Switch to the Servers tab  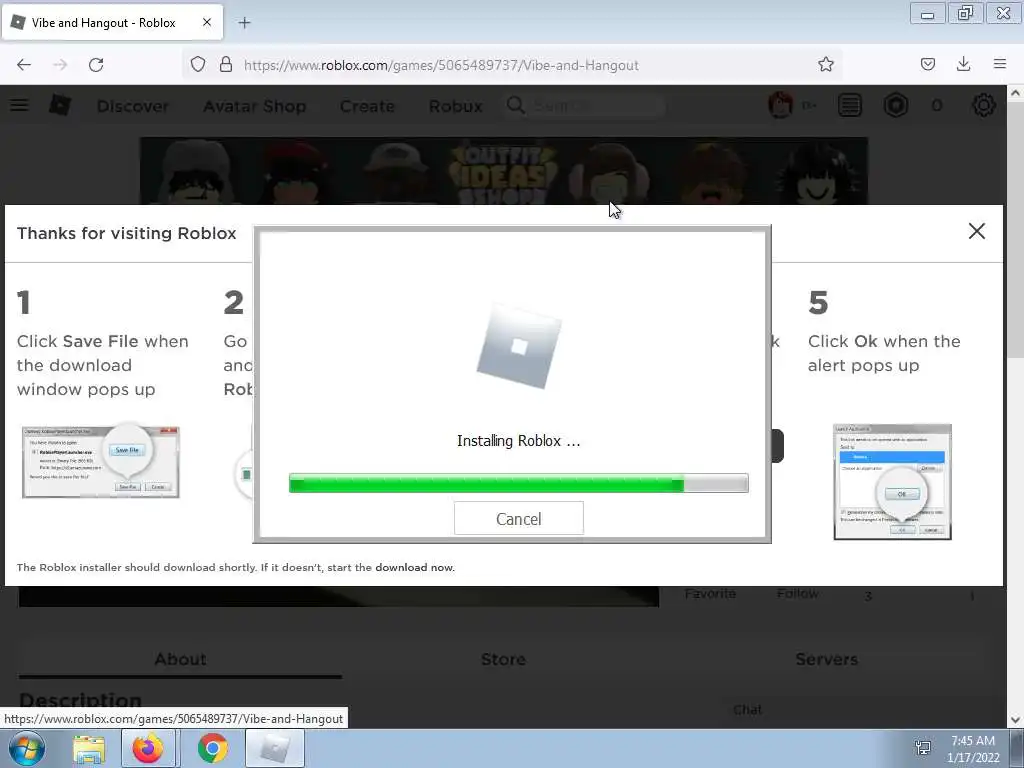click(826, 659)
